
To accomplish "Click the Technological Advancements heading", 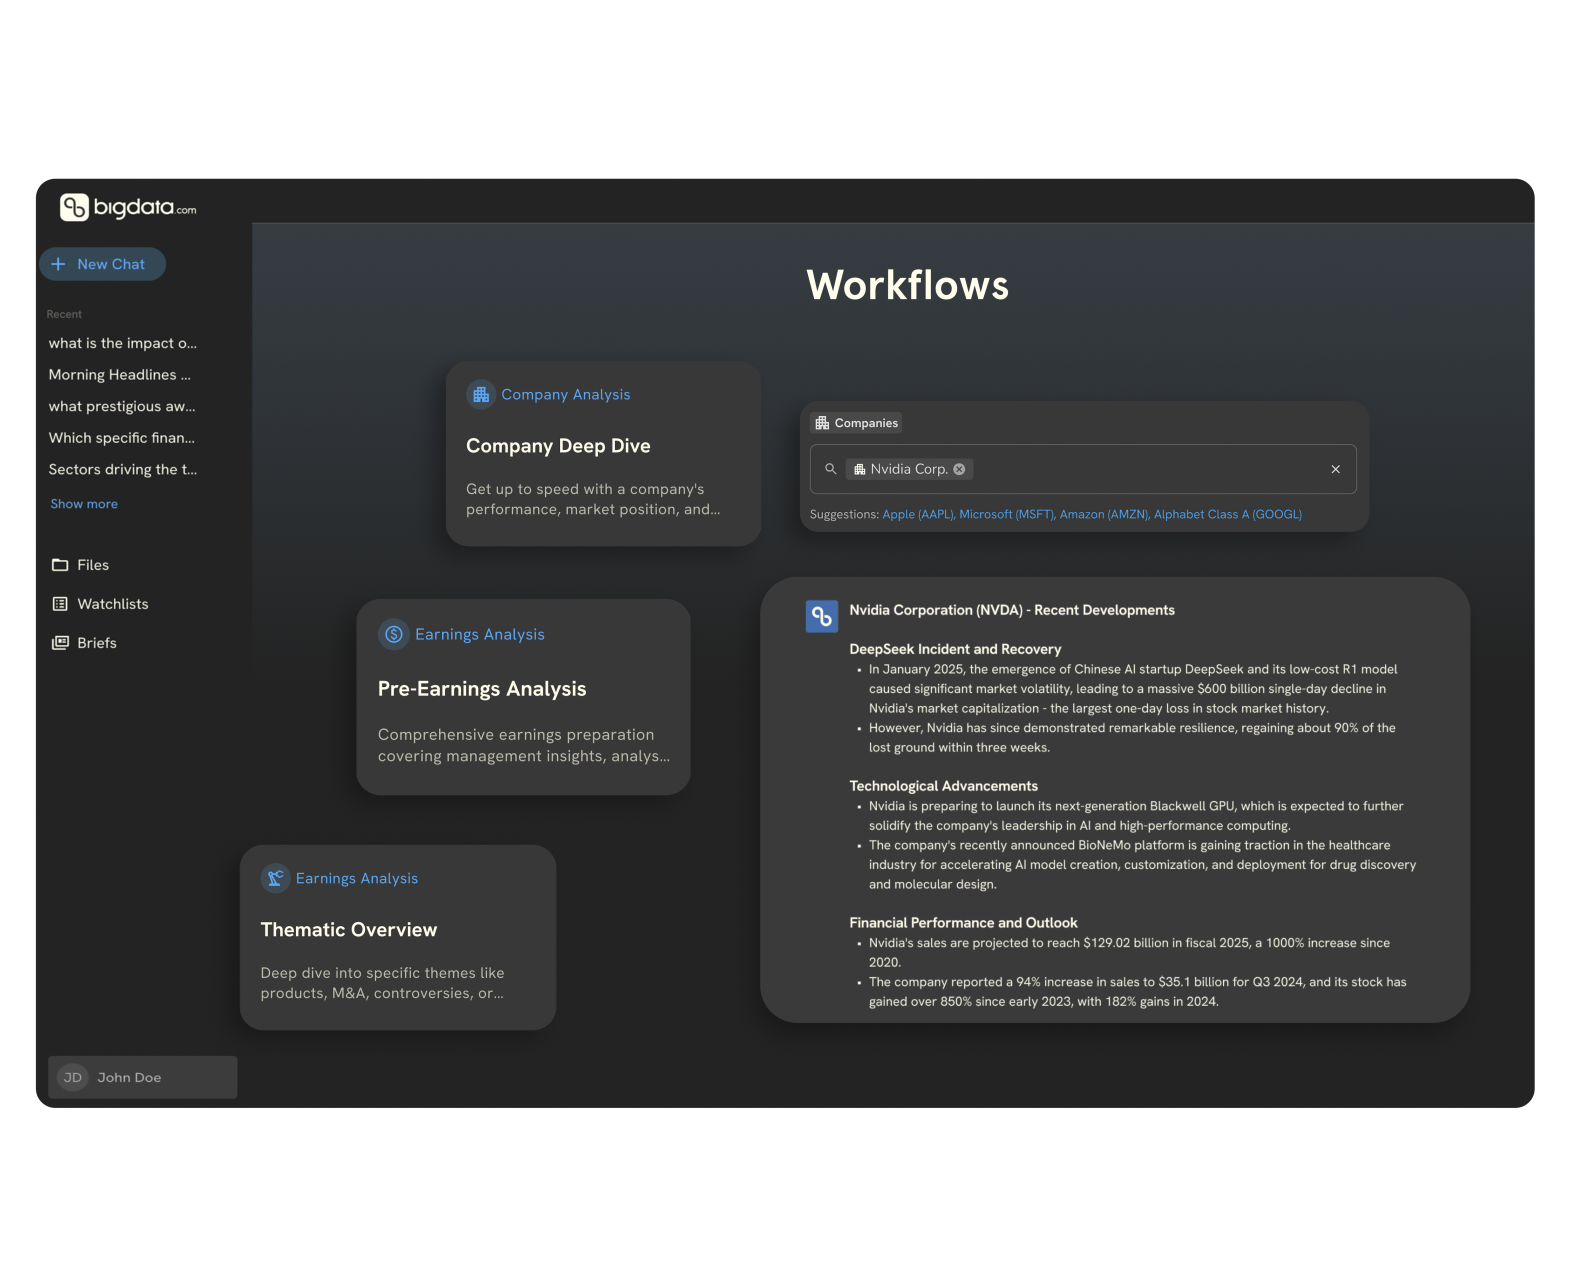I will point(943,786).
